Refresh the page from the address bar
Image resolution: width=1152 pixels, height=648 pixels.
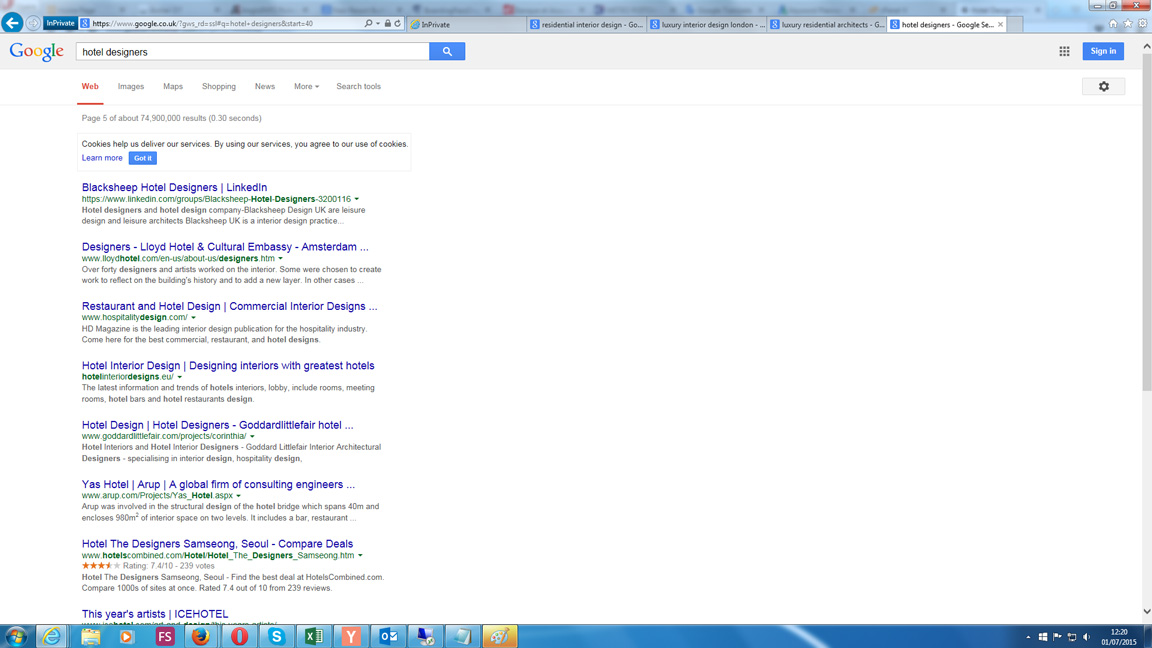[x=398, y=24]
